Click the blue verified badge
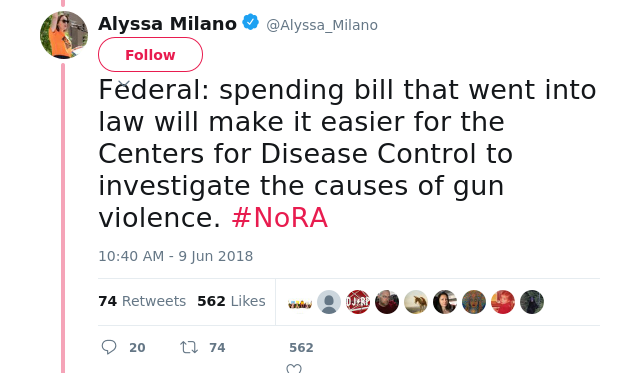The height and width of the screenshot is (373, 640). click(250, 22)
